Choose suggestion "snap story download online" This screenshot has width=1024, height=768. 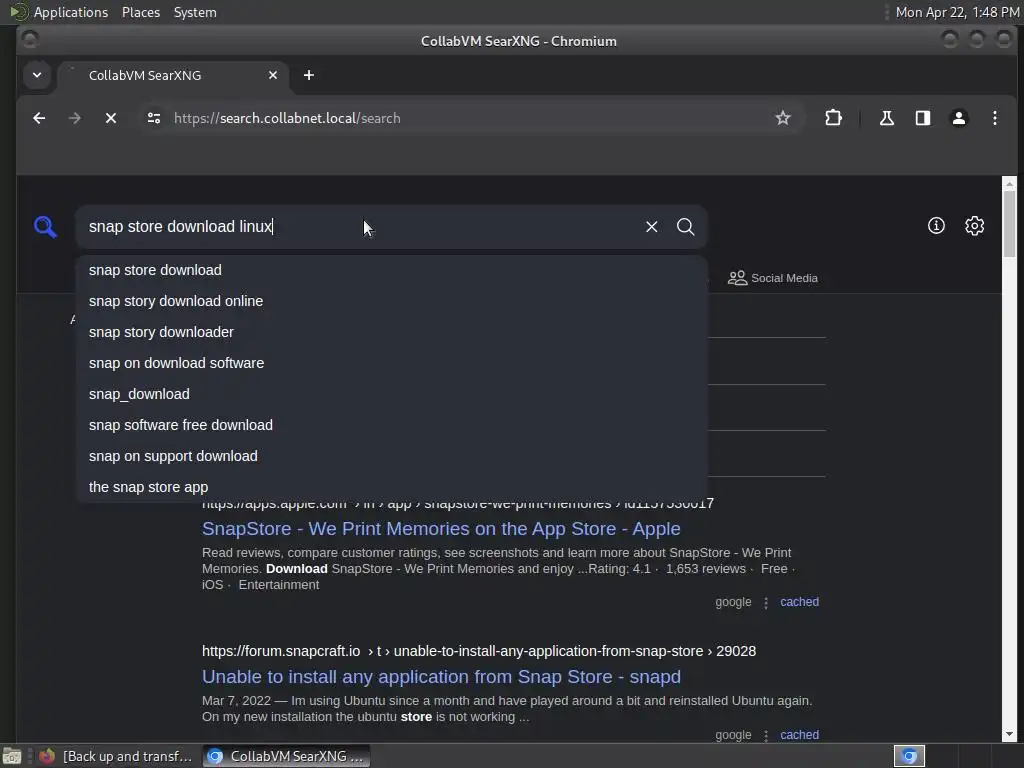pos(392,301)
